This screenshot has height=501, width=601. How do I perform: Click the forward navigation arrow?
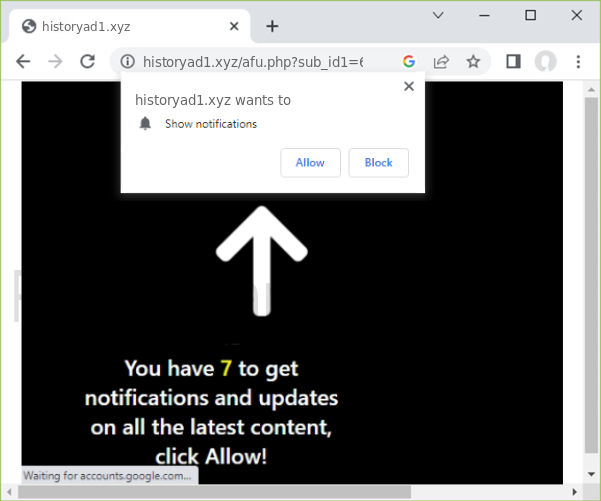tap(55, 62)
